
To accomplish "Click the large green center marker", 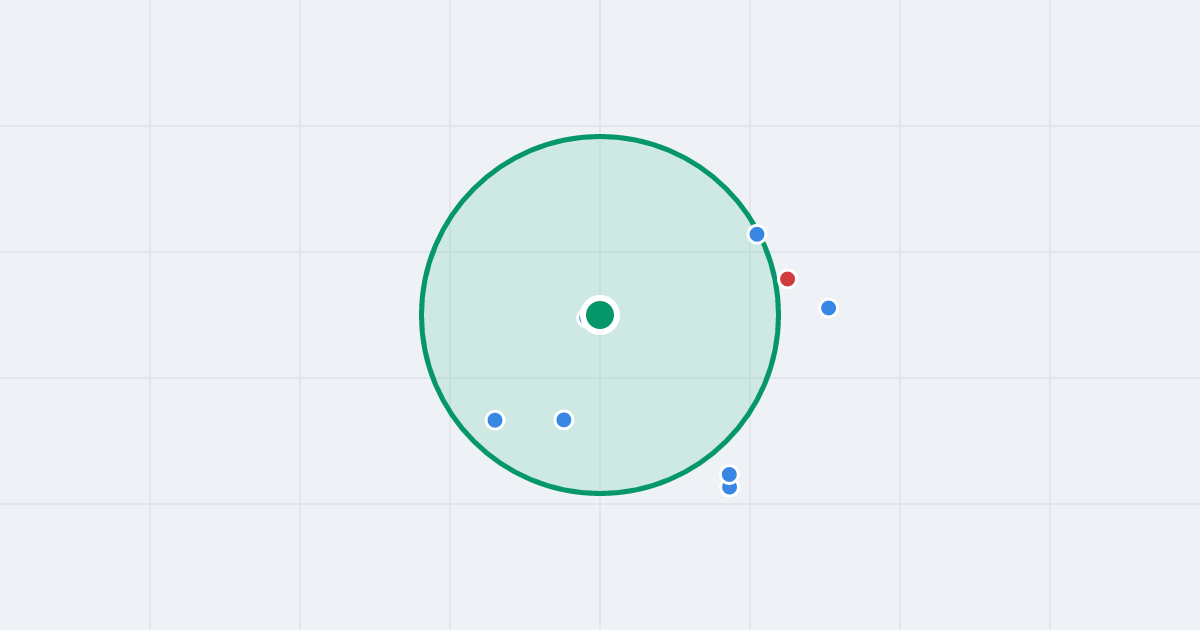I will pos(600,315).
